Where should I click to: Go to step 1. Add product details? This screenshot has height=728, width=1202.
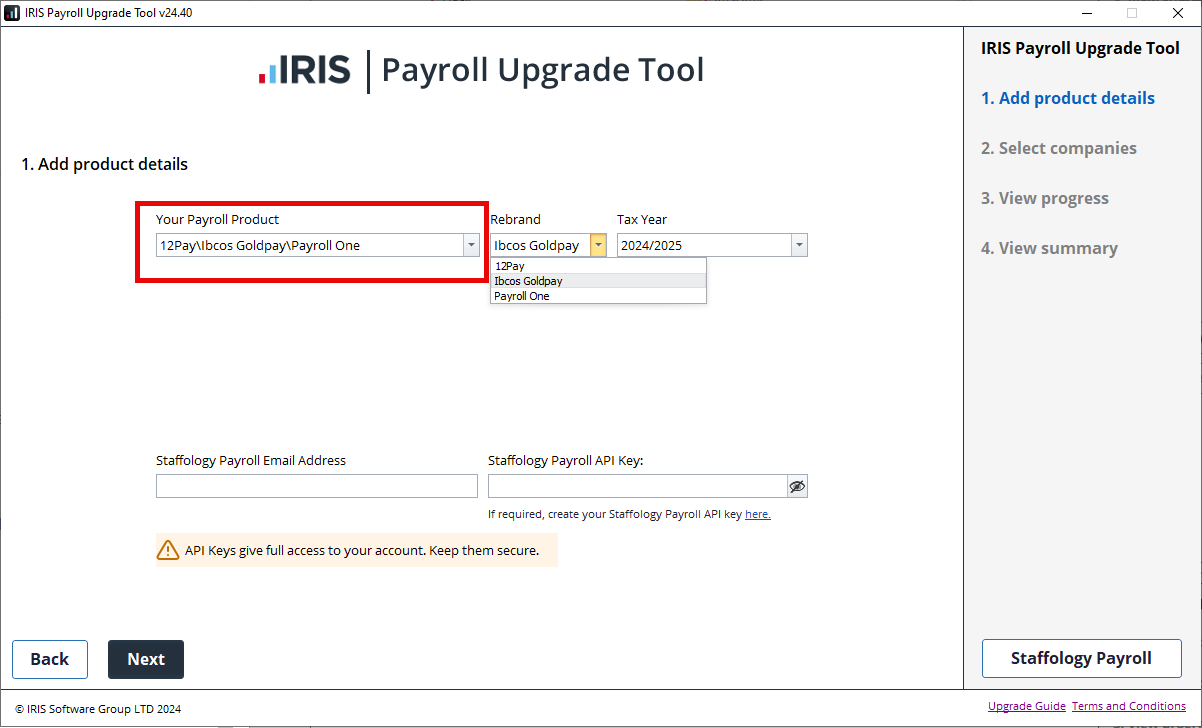[1068, 98]
